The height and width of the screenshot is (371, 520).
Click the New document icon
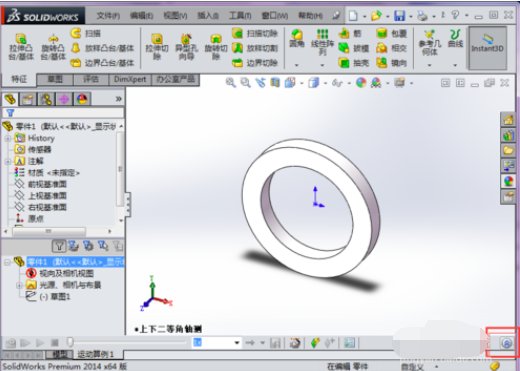(353, 15)
